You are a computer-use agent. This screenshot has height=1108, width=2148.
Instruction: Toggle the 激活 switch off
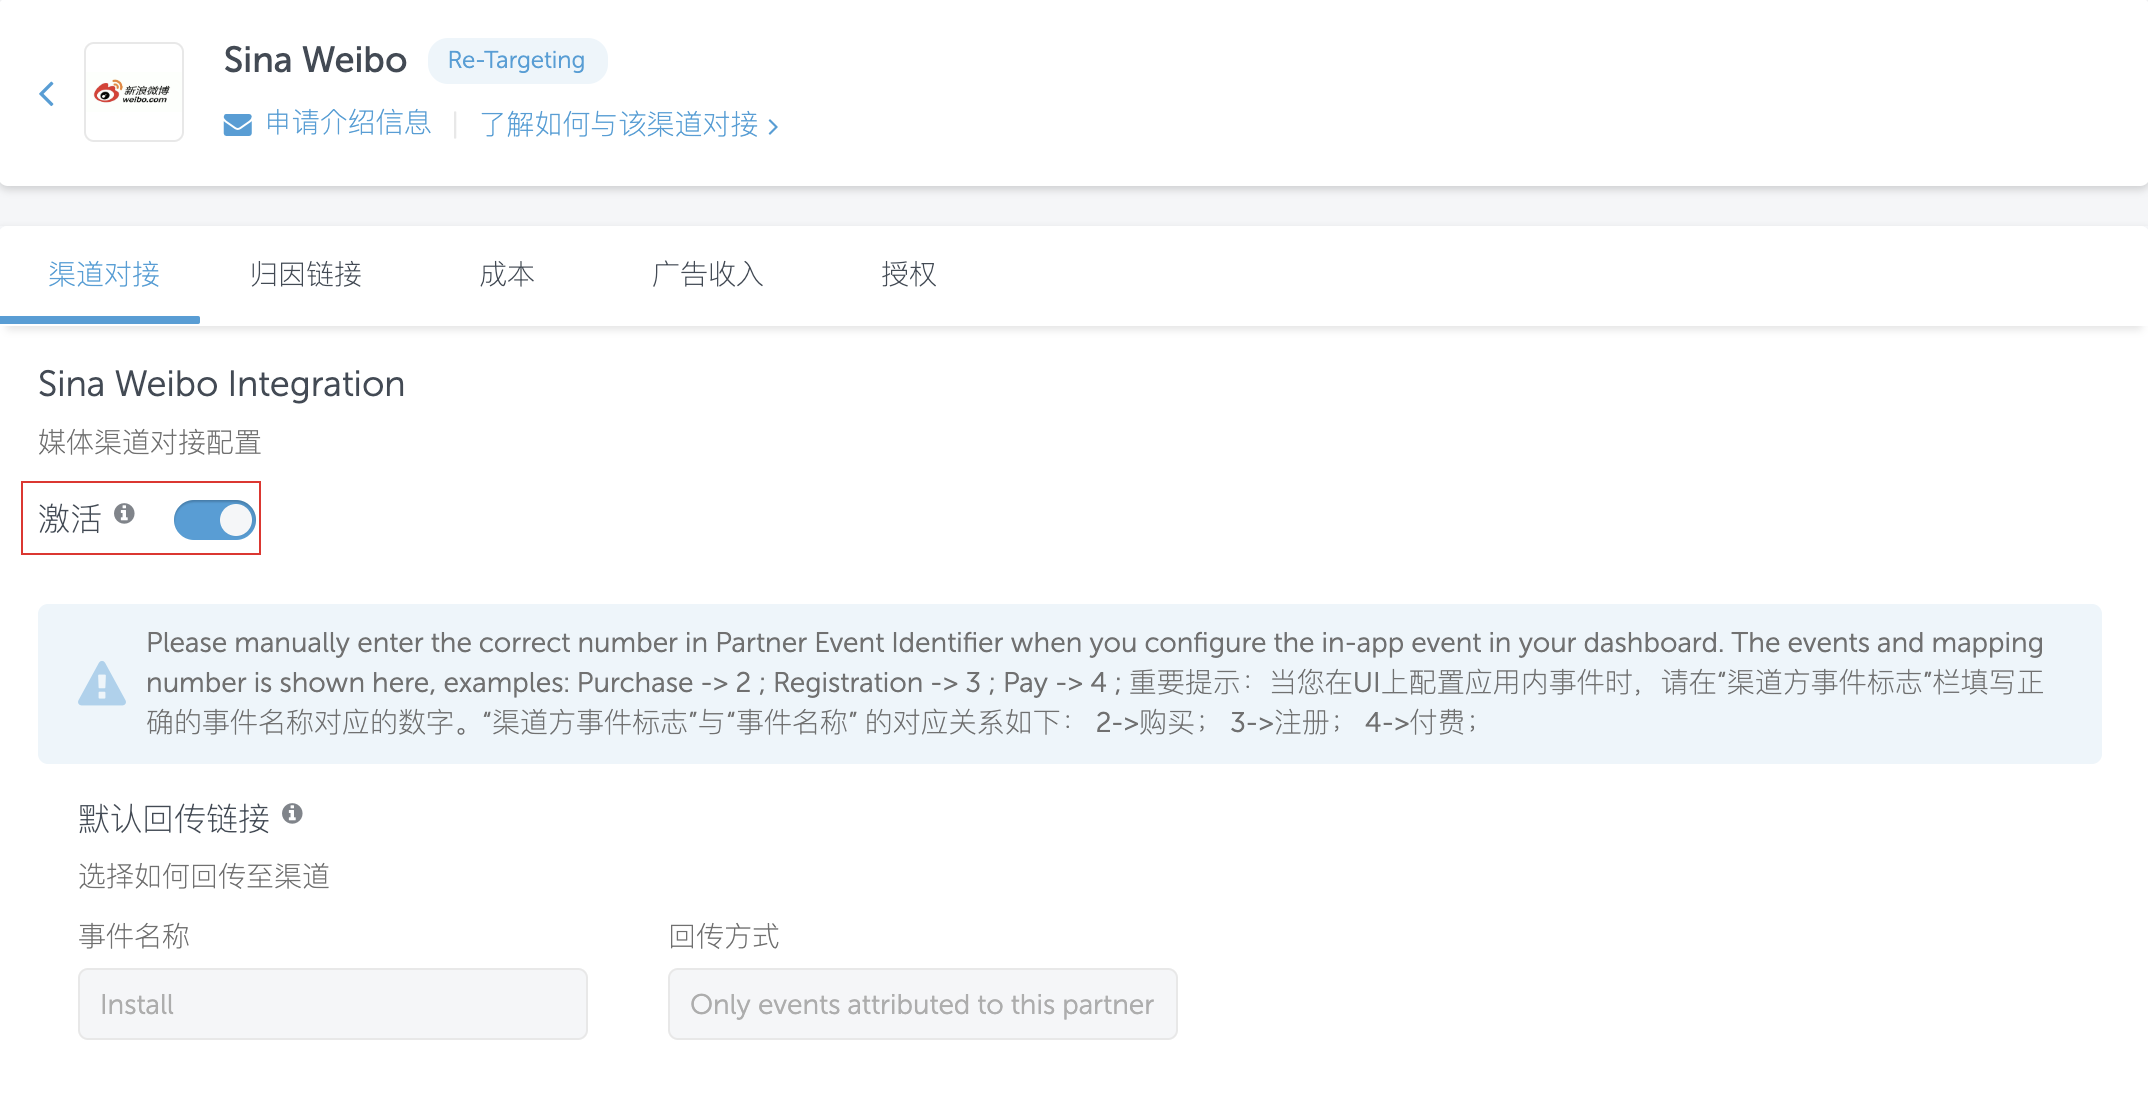(x=214, y=520)
